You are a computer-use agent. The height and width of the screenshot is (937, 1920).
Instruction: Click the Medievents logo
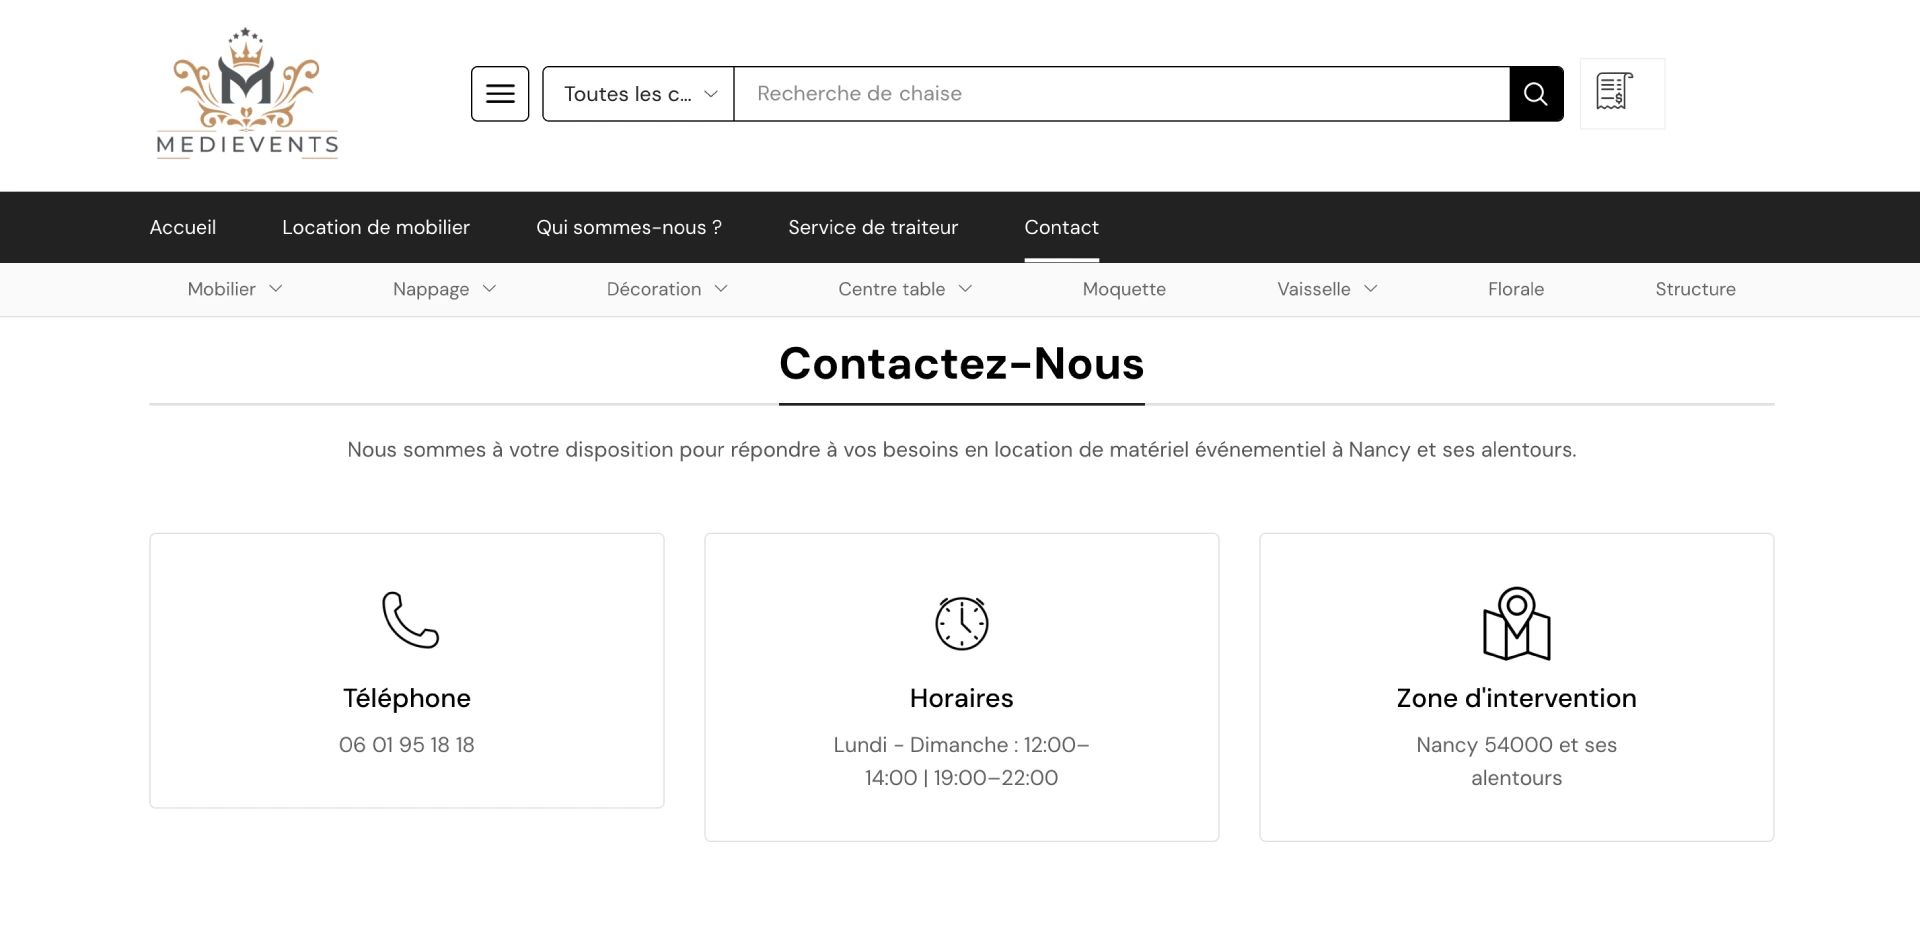pos(247,93)
